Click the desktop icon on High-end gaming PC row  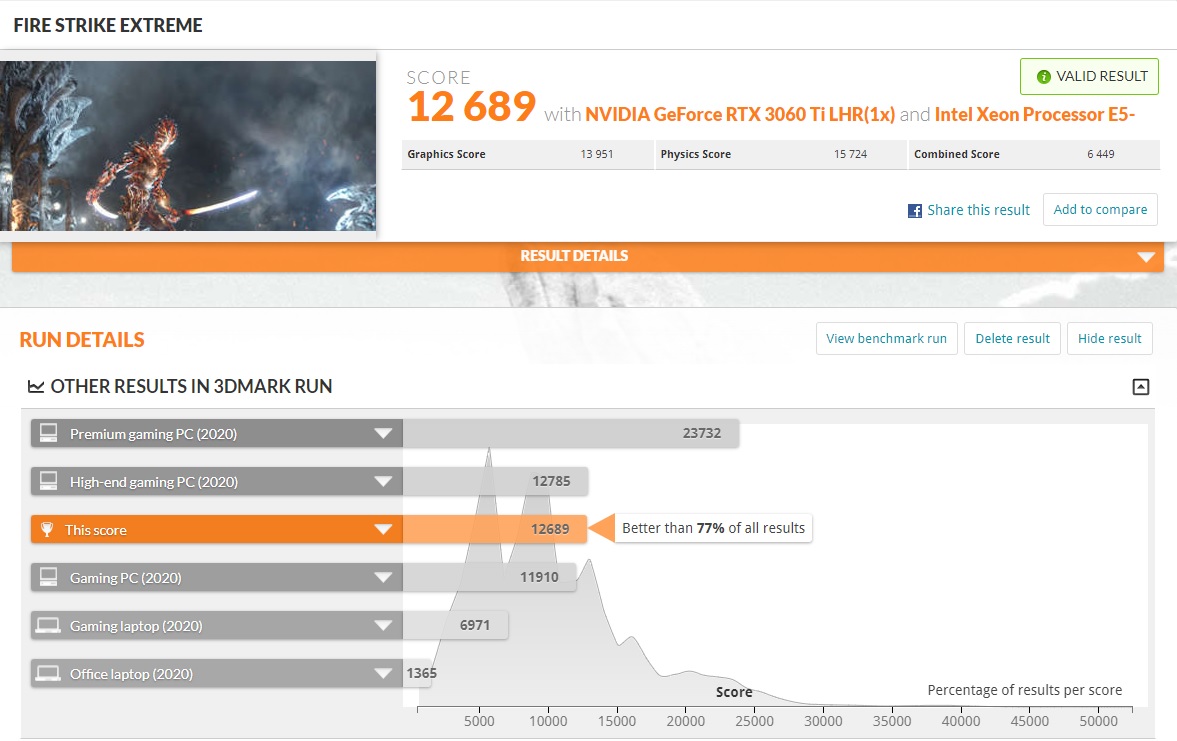[x=49, y=481]
